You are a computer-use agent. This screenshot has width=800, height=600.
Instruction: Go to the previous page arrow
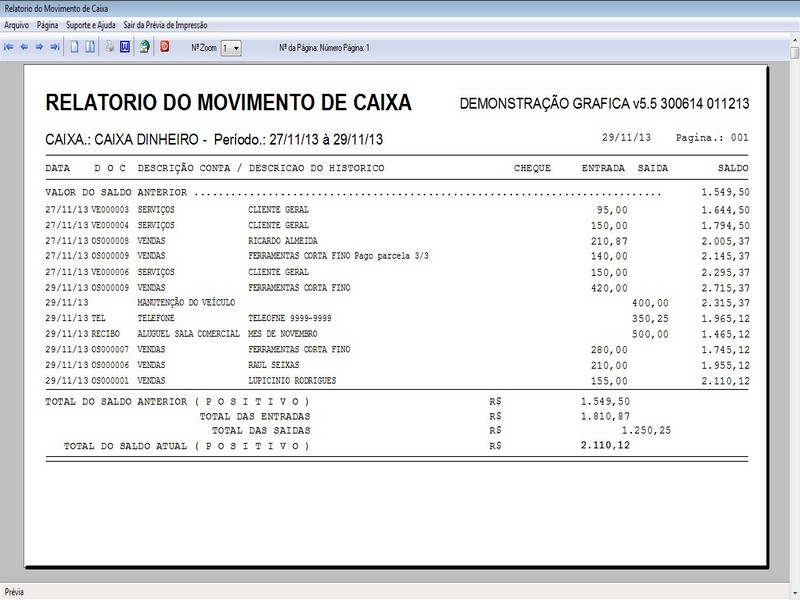pos(25,46)
